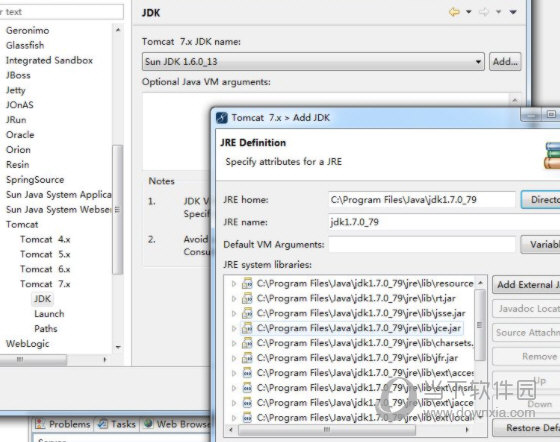This screenshot has width=560, height=442.
Task: Select Integrated Sandbox in the tree
Action: click(x=49, y=60)
